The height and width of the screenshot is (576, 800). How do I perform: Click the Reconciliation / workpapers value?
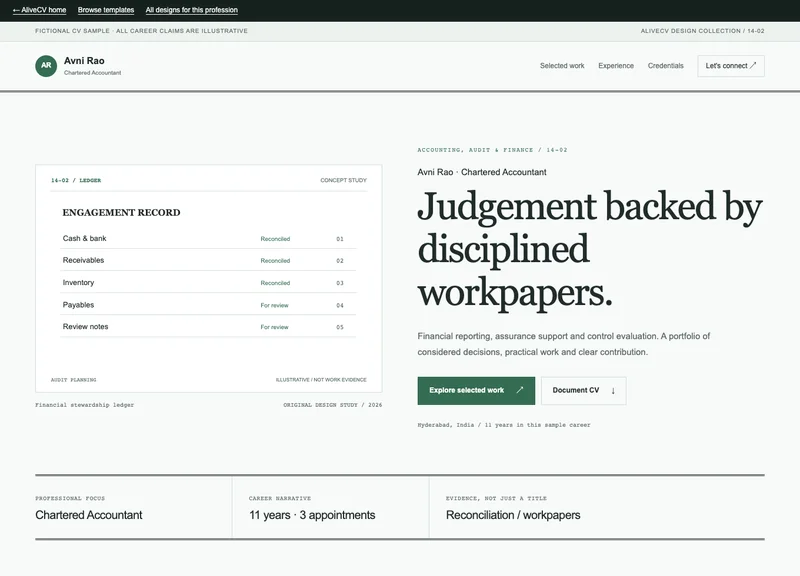513,515
